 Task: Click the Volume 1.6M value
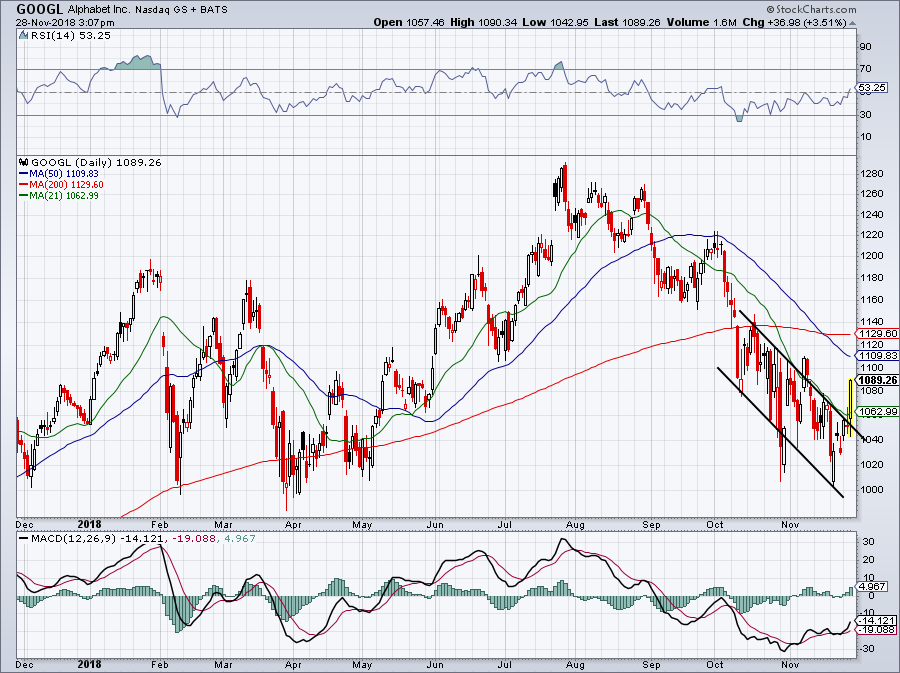[x=701, y=22]
